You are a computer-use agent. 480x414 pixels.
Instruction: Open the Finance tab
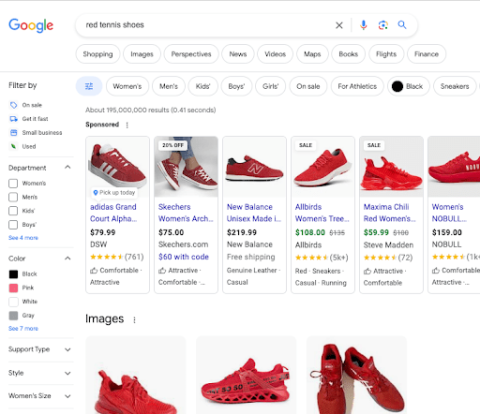click(x=426, y=54)
